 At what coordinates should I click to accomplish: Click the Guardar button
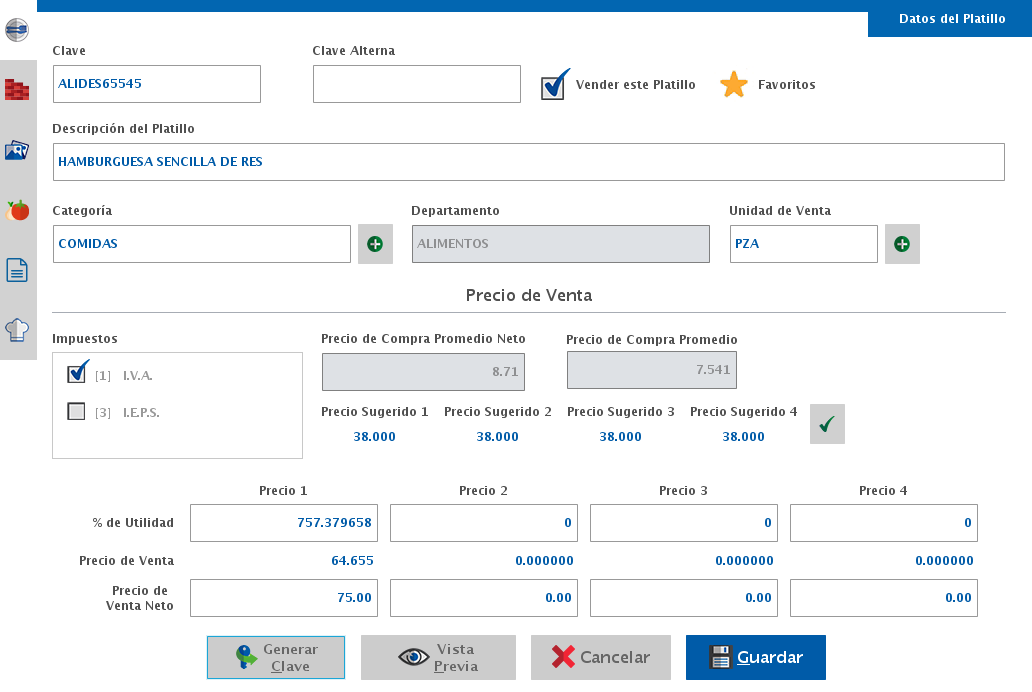(755, 657)
